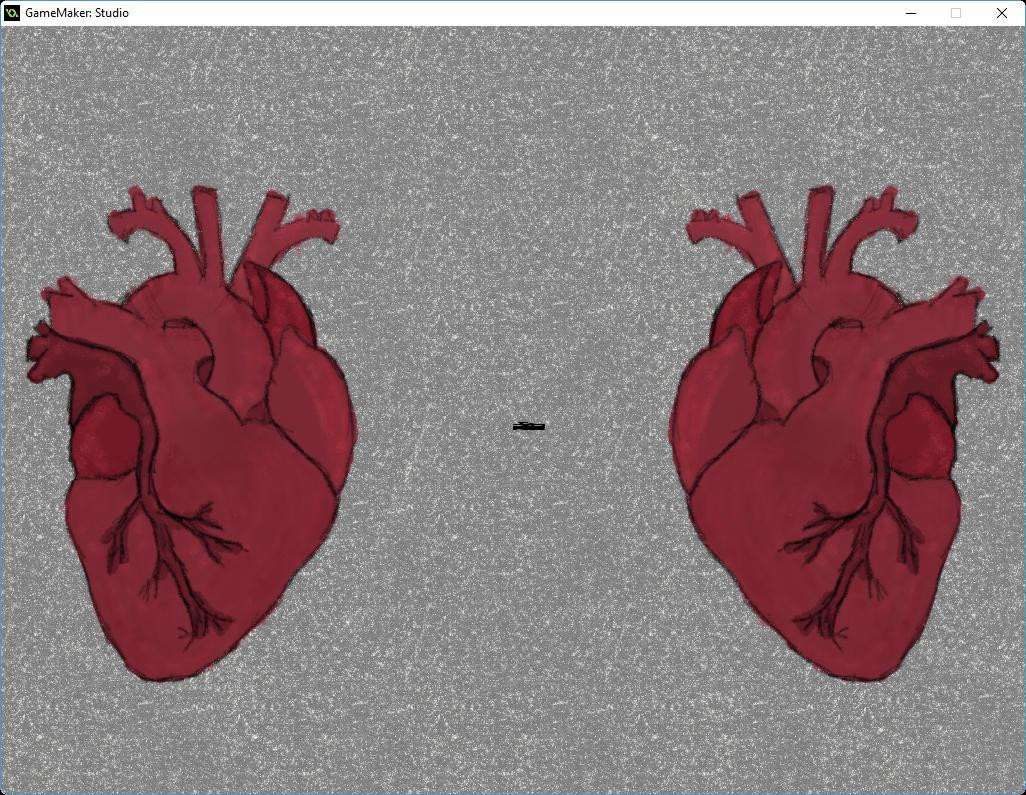Click the right anatomical heart sprite
This screenshot has width=1026, height=795.
click(x=834, y=433)
